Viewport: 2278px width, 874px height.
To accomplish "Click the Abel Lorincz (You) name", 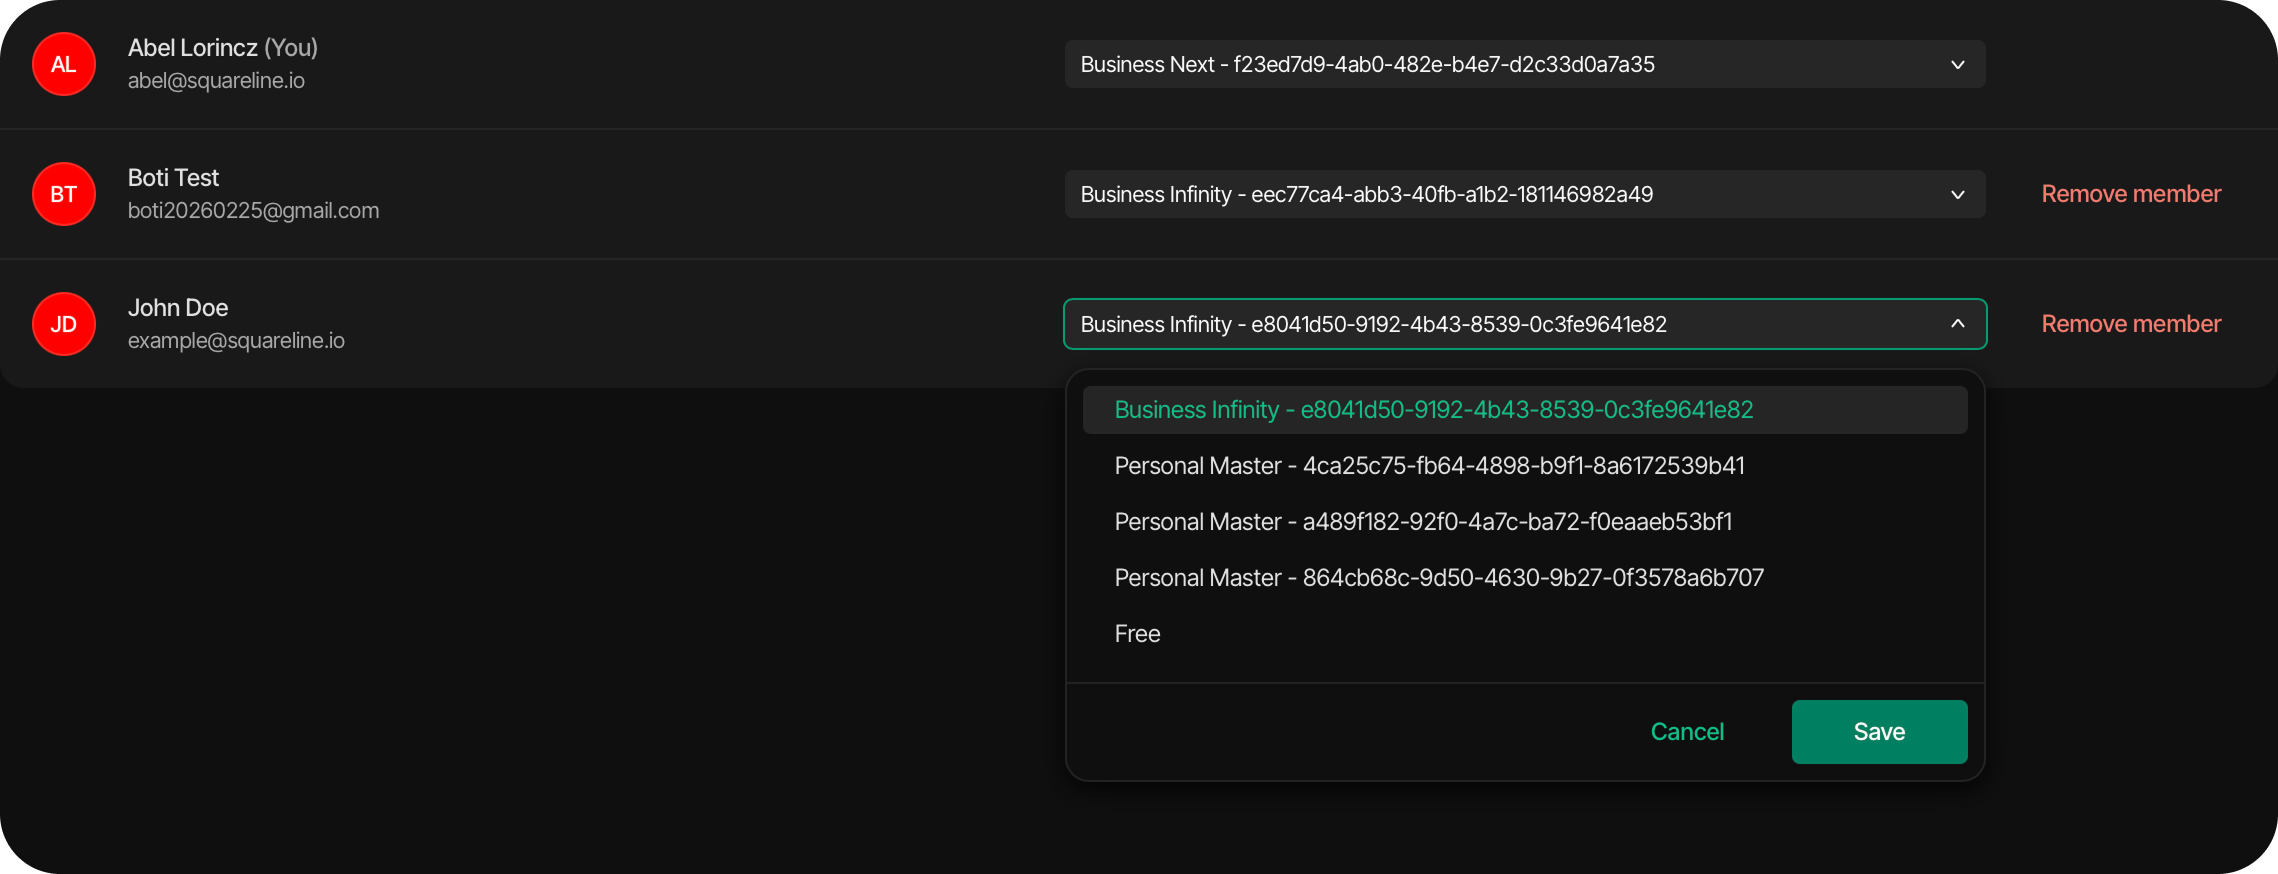I will (222, 48).
